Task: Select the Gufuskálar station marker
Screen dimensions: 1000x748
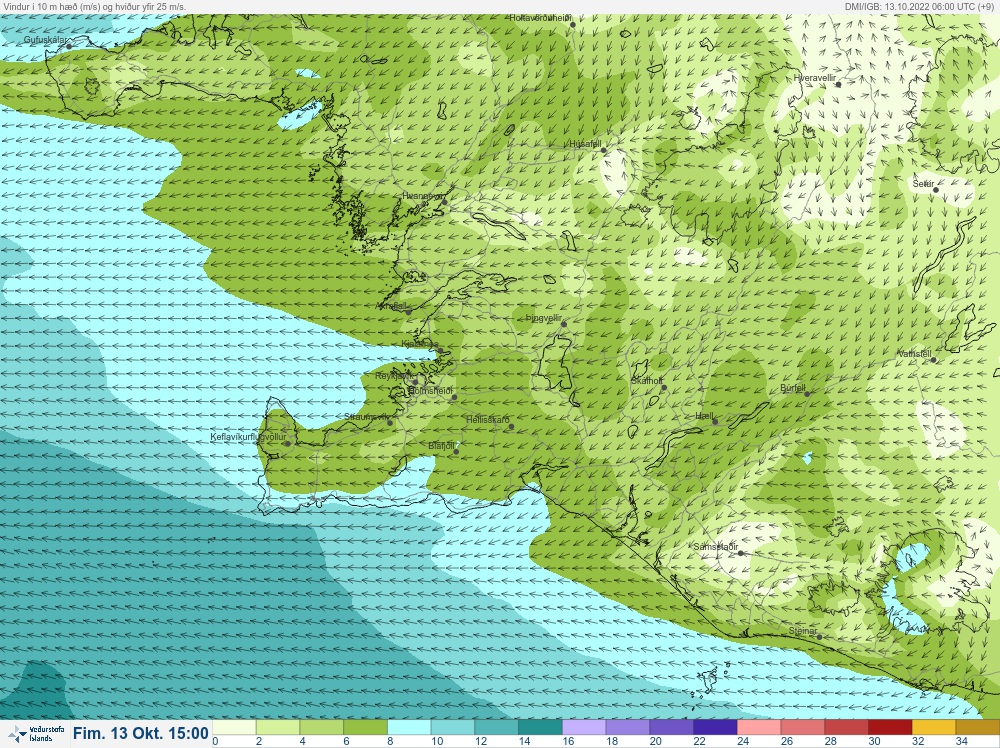Action: [x=69, y=47]
